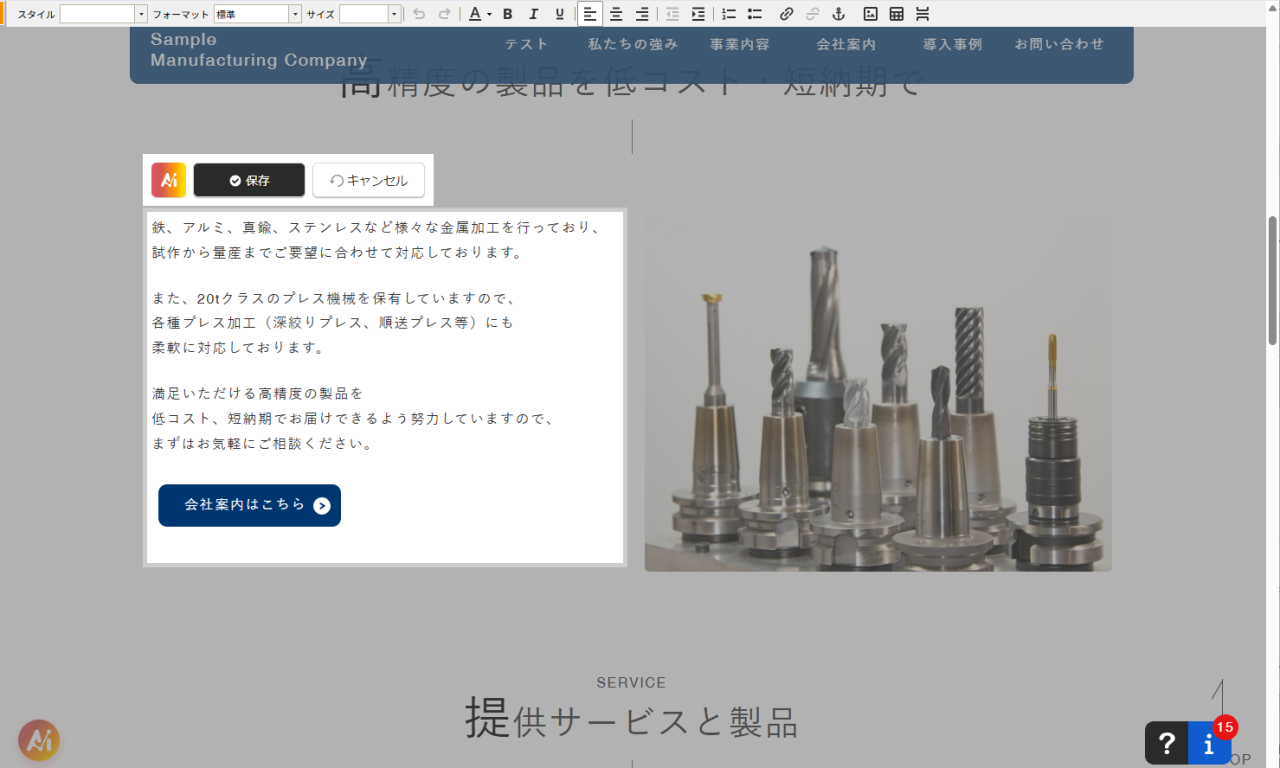Click the milling tools photo
This screenshot has width=1280, height=768.
pyautogui.click(x=878, y=393)
